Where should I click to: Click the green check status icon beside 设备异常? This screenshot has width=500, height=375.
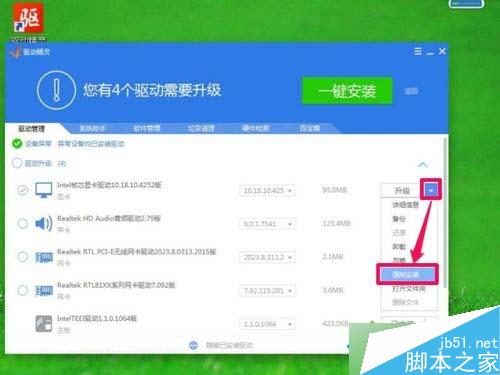pyautogui.click(x=17, y=144)
